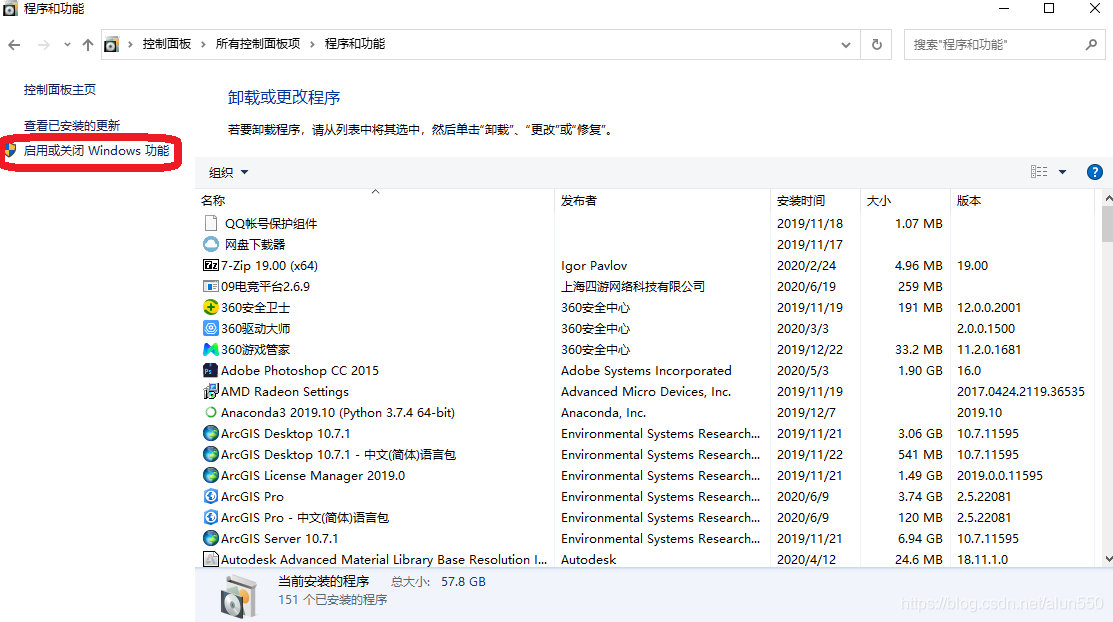Image resolution: width=1113 pixels, height=622 pixels.
Task: Click the ArcGIS Pro 中文语言包 icon
Action: pyautogui.click(x=211, y=518)
